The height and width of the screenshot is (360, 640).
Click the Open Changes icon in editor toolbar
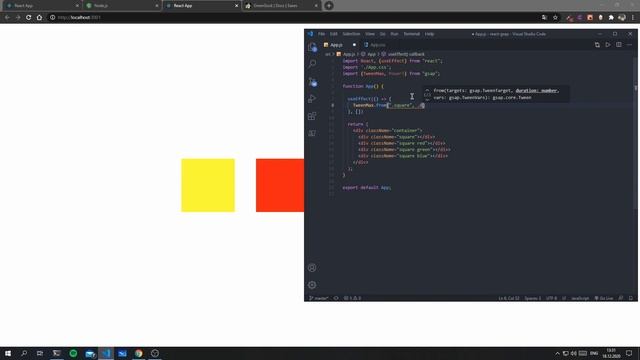pyautogui.click(x=597, y=45)
